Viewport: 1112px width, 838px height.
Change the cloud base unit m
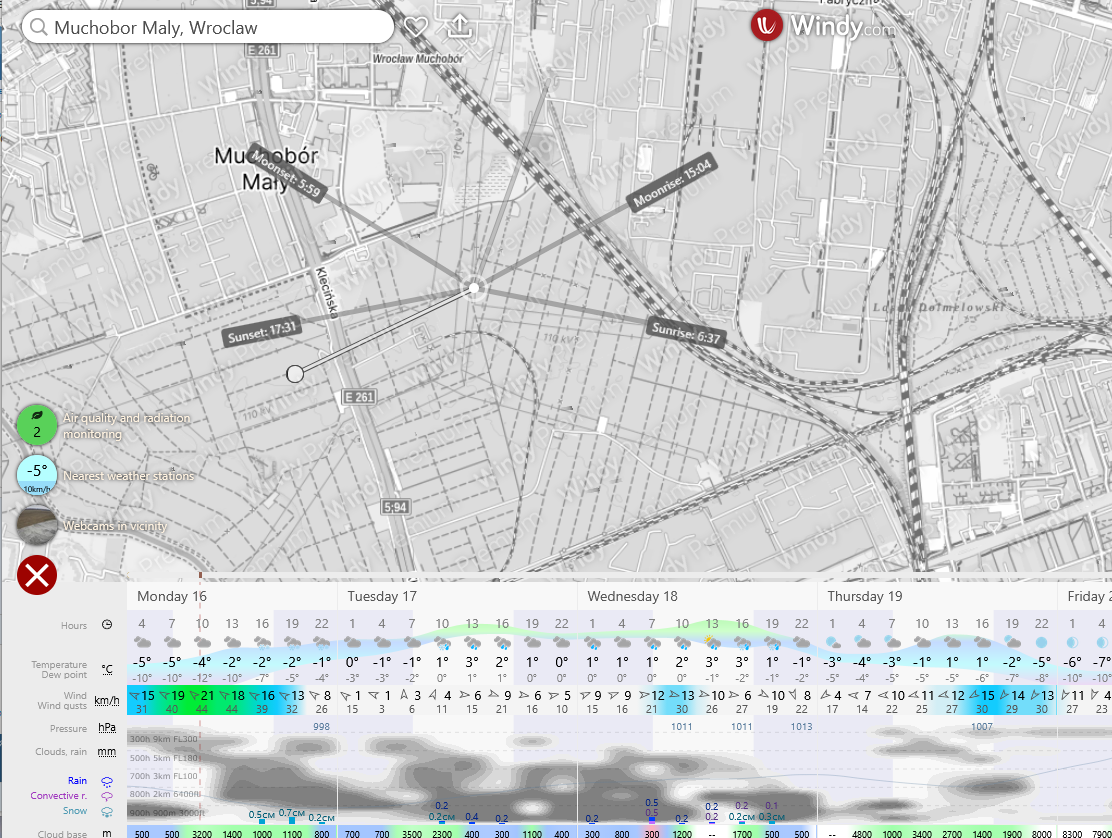[x=106, y=833]
